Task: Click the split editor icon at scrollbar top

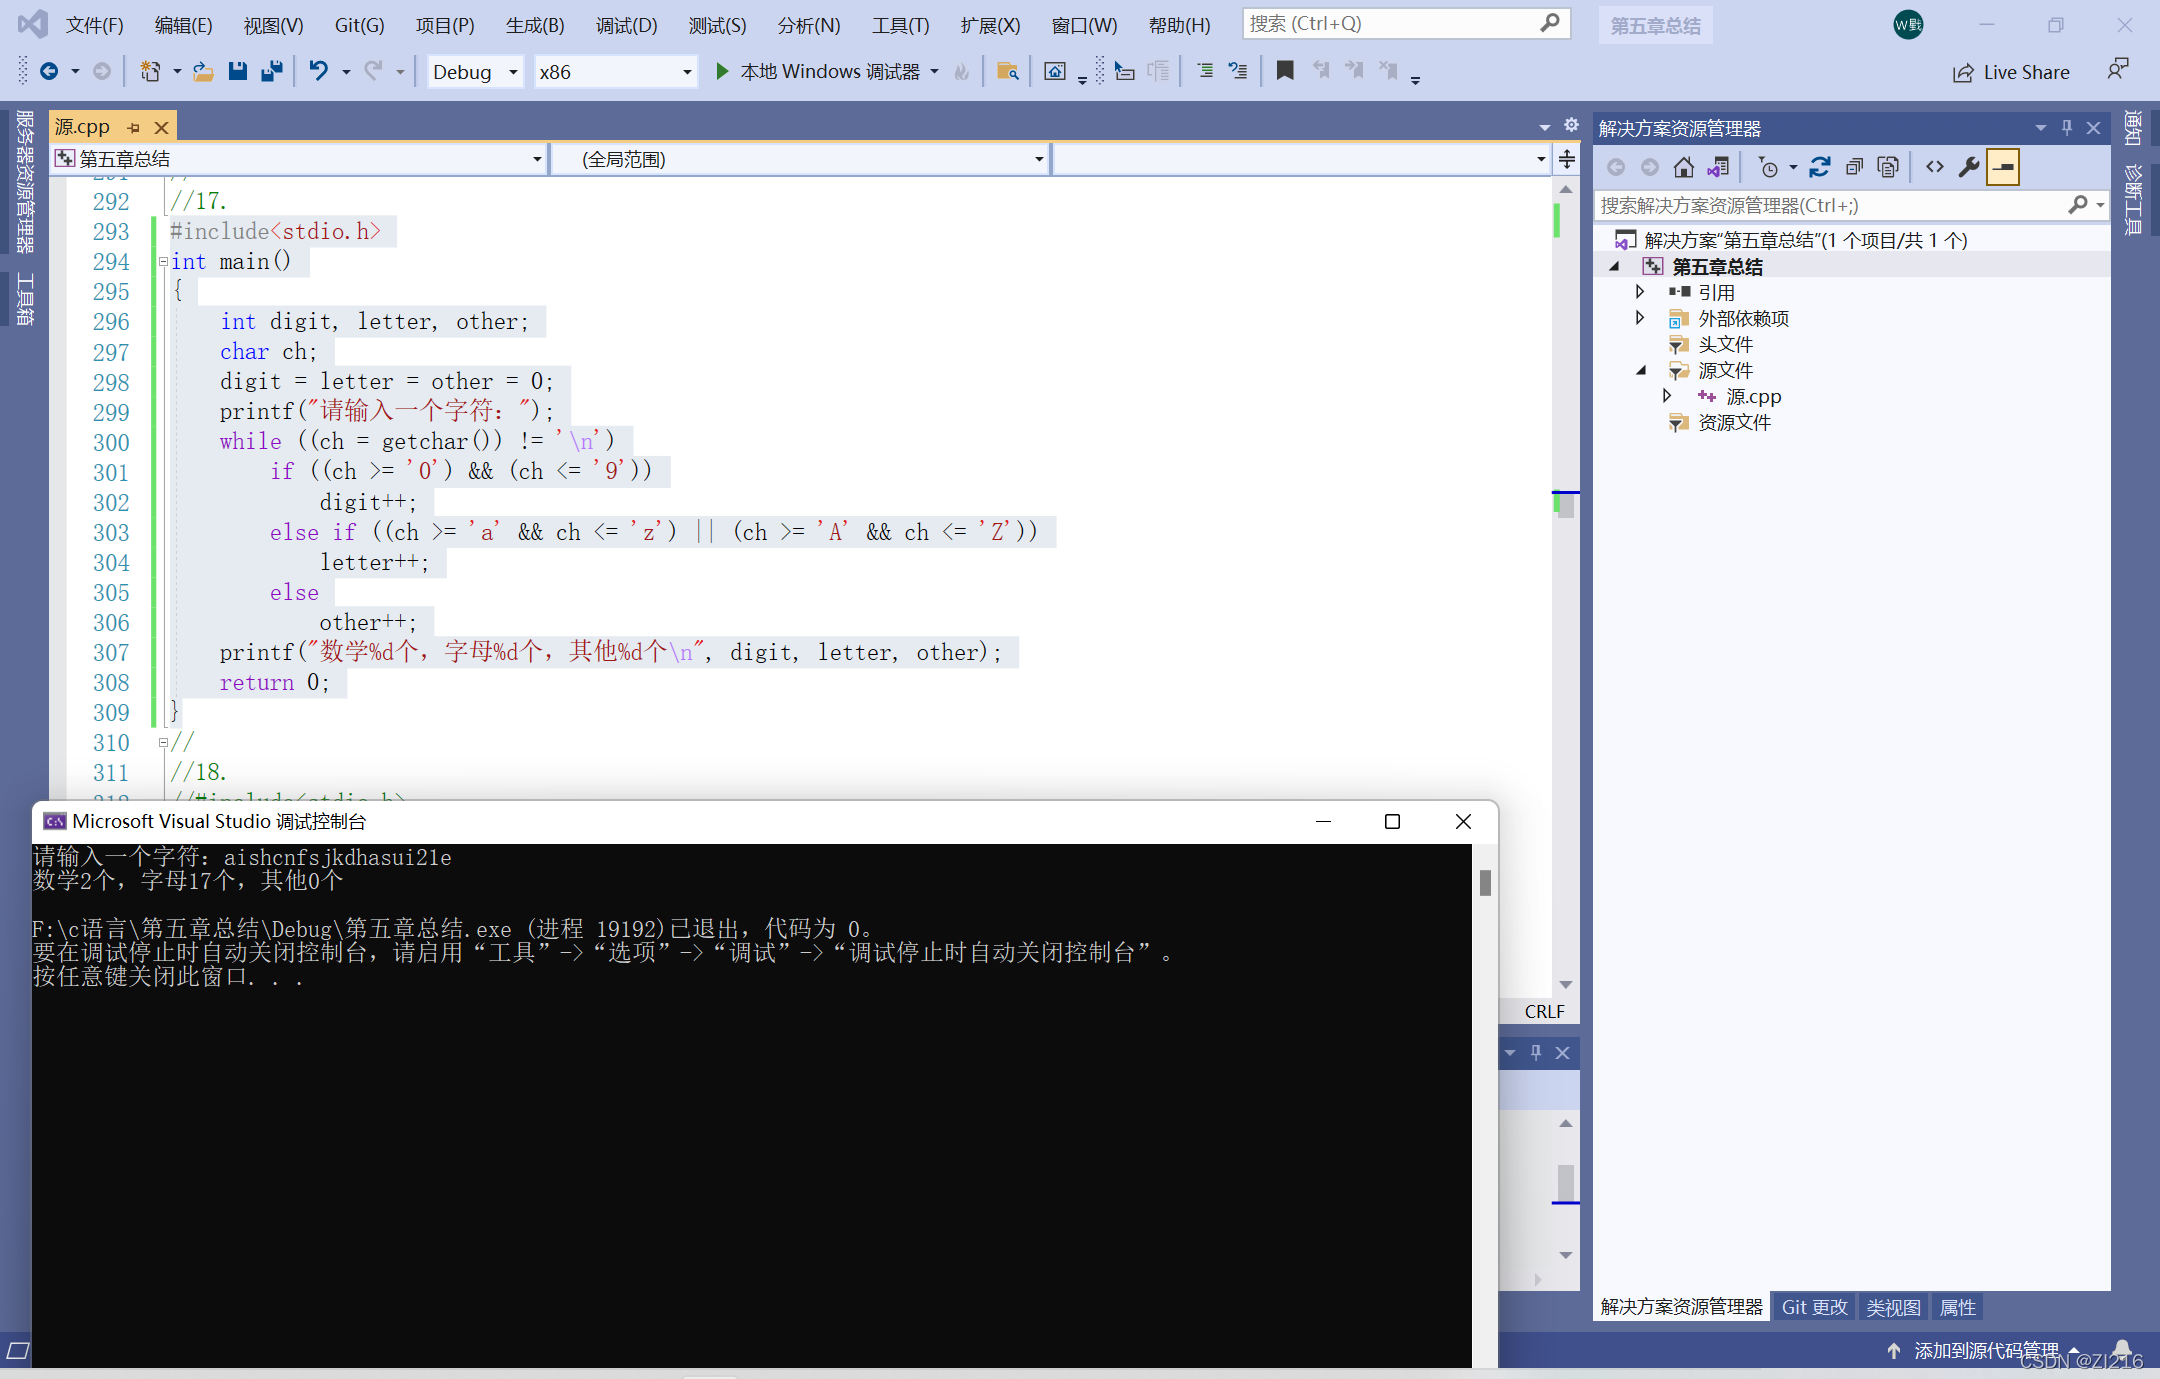Action: [x=1567, y=159]
